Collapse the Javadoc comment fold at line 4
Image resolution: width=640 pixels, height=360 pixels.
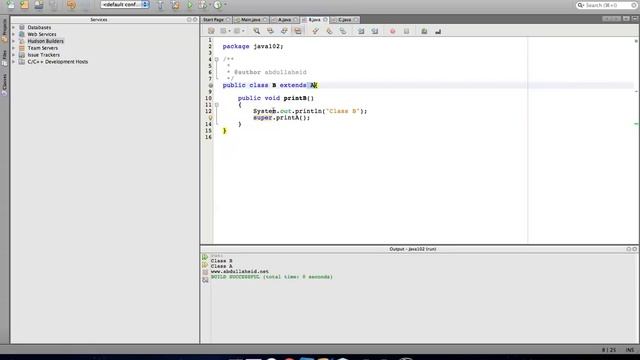[217, 59]
